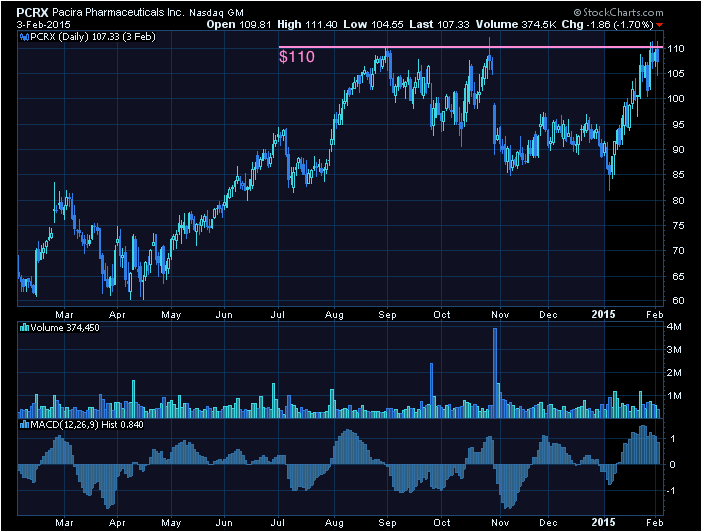Select the Last 107.33 quote value
Image resolution: width=702 pixels, height=532 pixels.
pos(439,25)
